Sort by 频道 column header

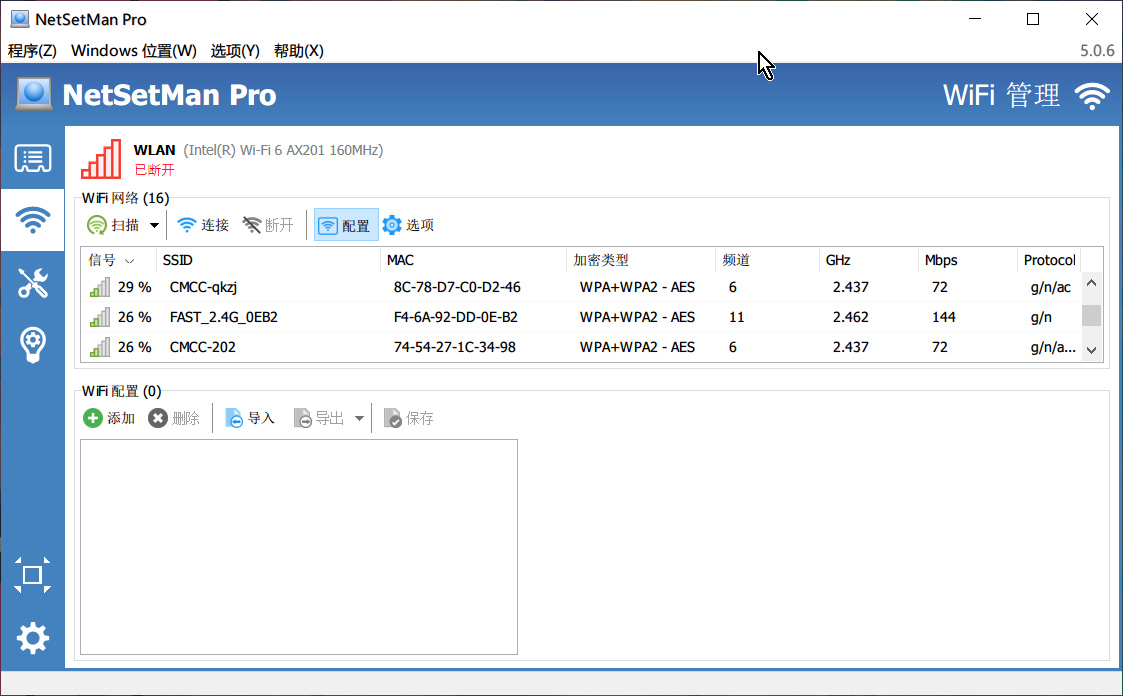pyautogui.click(x=767, y=260)
